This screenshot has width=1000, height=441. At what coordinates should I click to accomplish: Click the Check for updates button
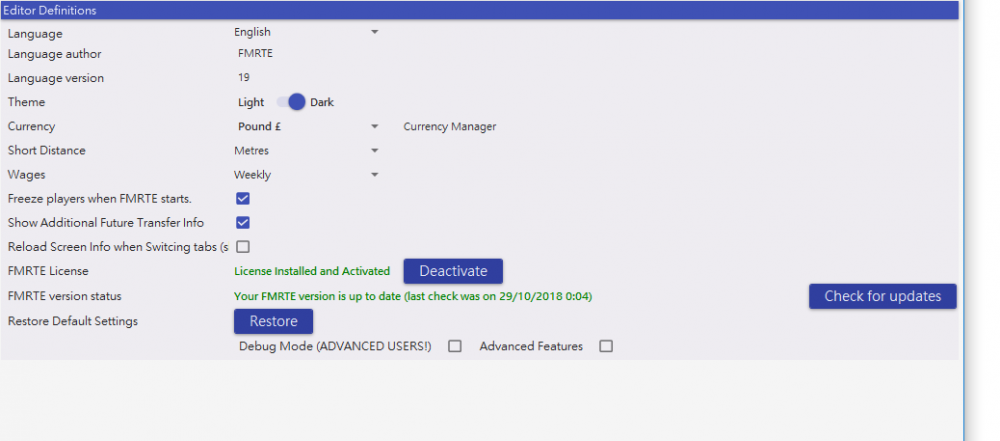883,296
